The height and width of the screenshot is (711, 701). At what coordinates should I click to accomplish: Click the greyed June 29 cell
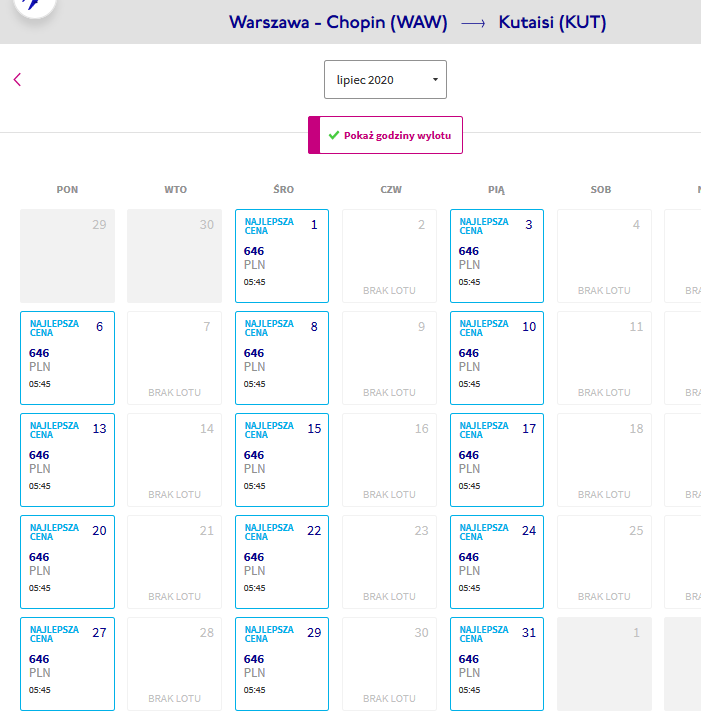click(68, 256)
